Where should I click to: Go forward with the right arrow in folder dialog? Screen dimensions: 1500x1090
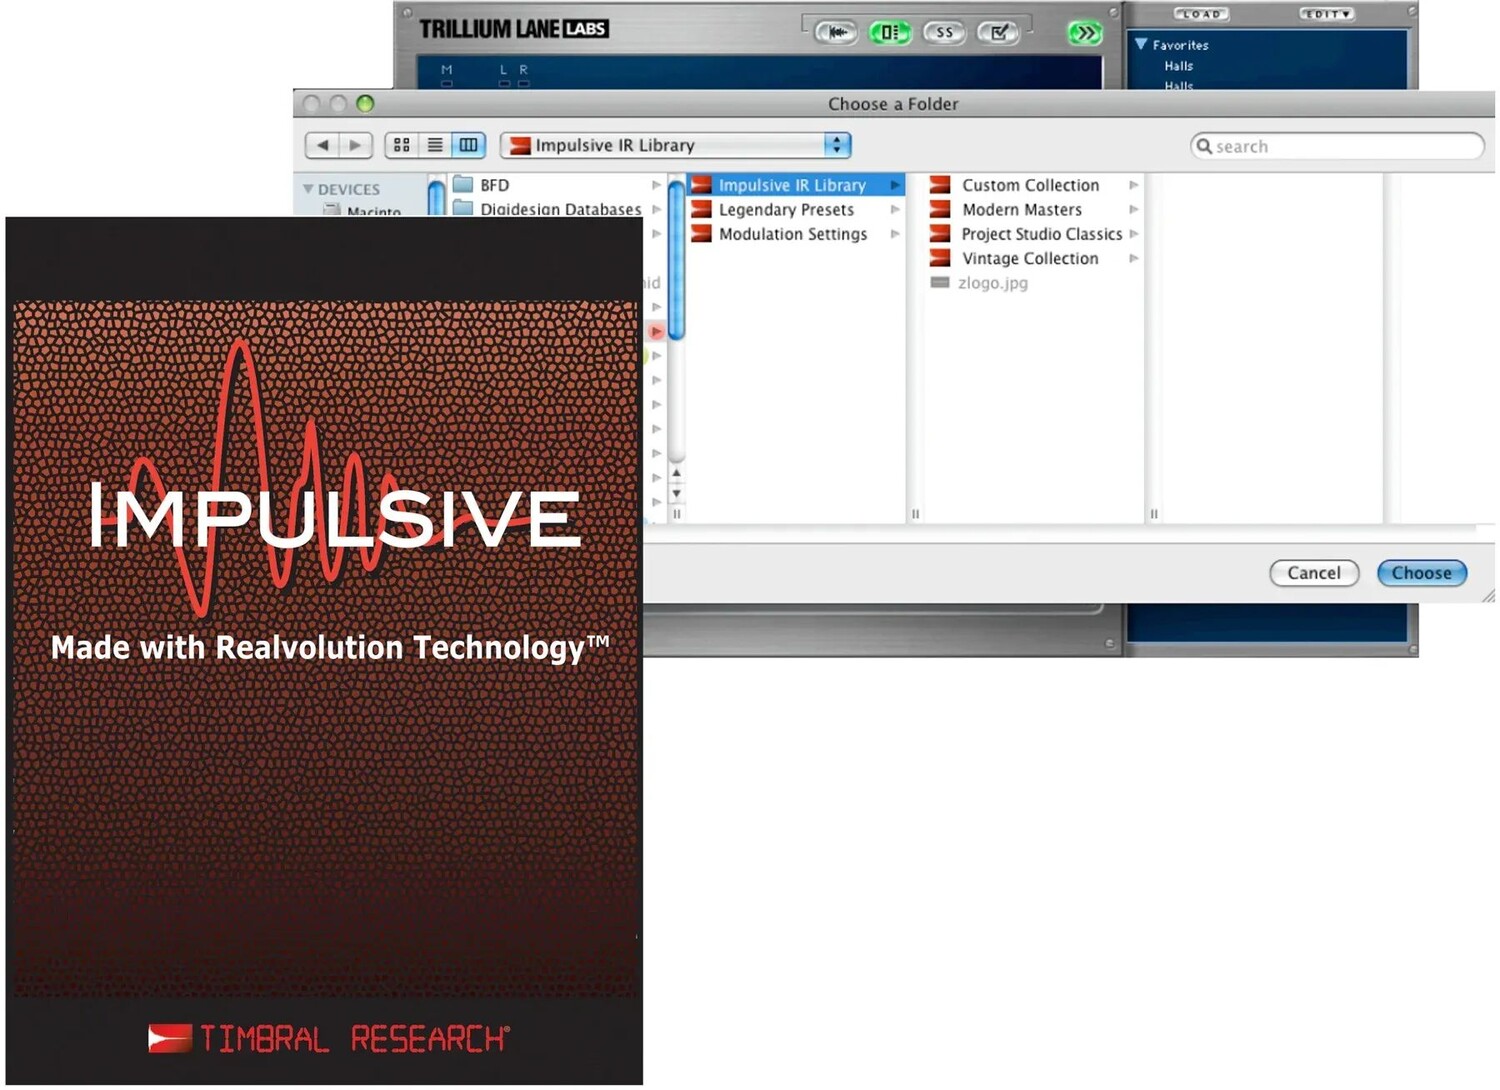[356, 145]
